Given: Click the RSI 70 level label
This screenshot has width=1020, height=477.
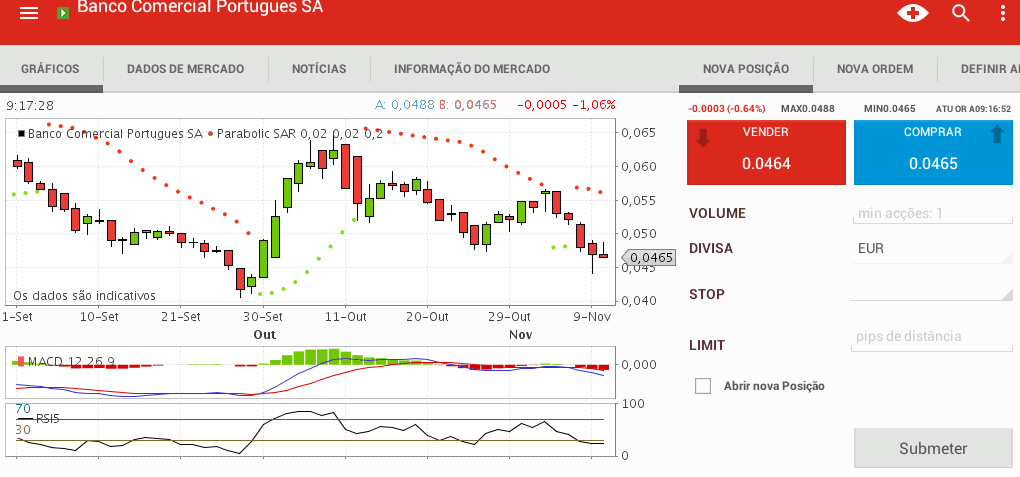Looking at the screenshot, I should (x=23, y=409).
